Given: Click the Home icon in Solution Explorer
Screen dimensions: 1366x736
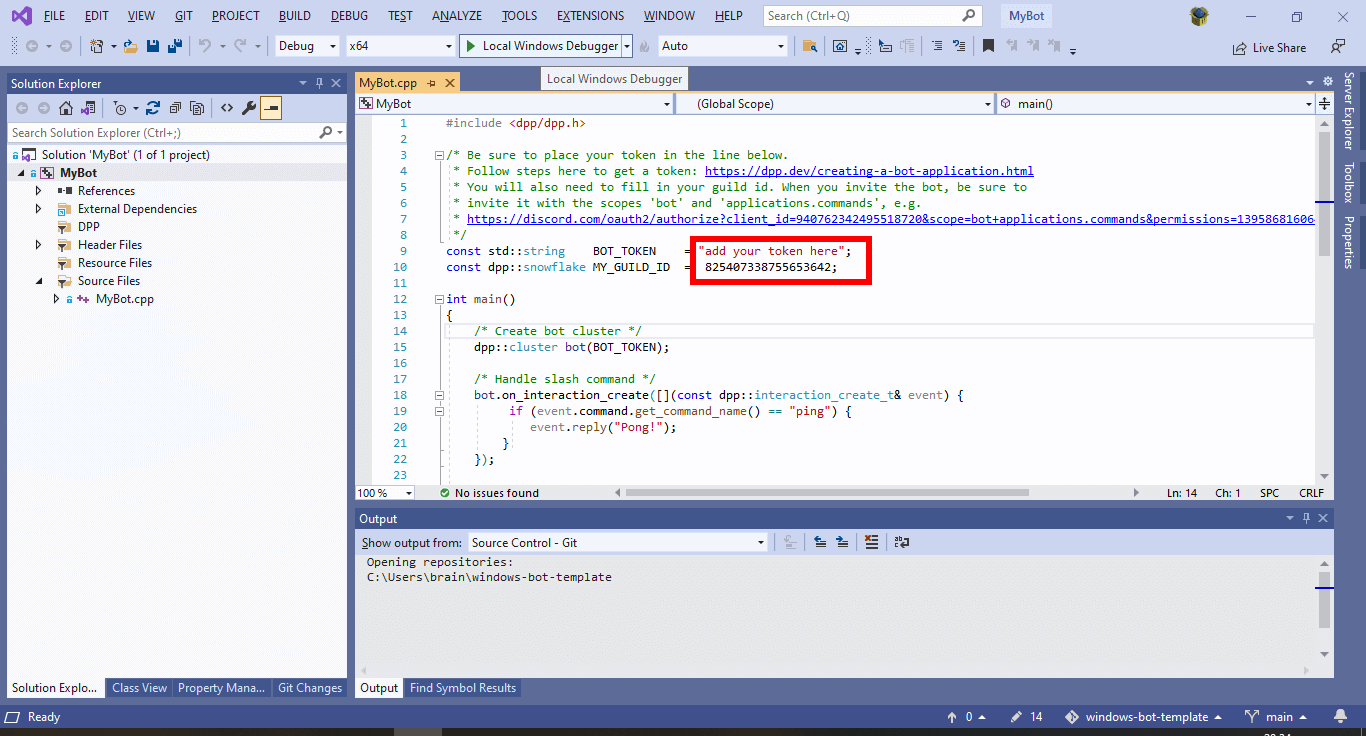Looking at the screenshot, I should pos(65,108).
